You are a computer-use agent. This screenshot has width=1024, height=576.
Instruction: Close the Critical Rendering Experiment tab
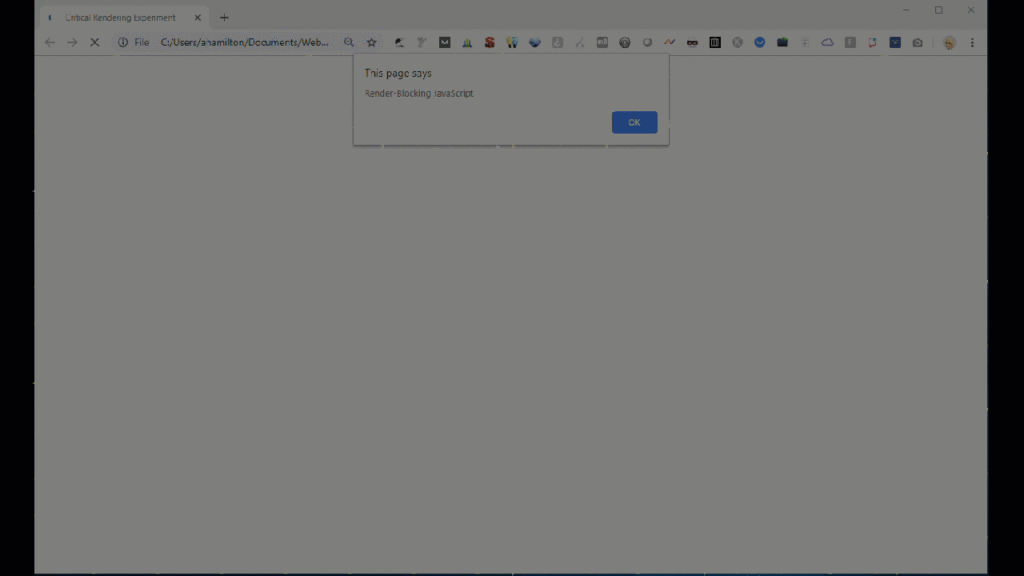tap(195, 18)
